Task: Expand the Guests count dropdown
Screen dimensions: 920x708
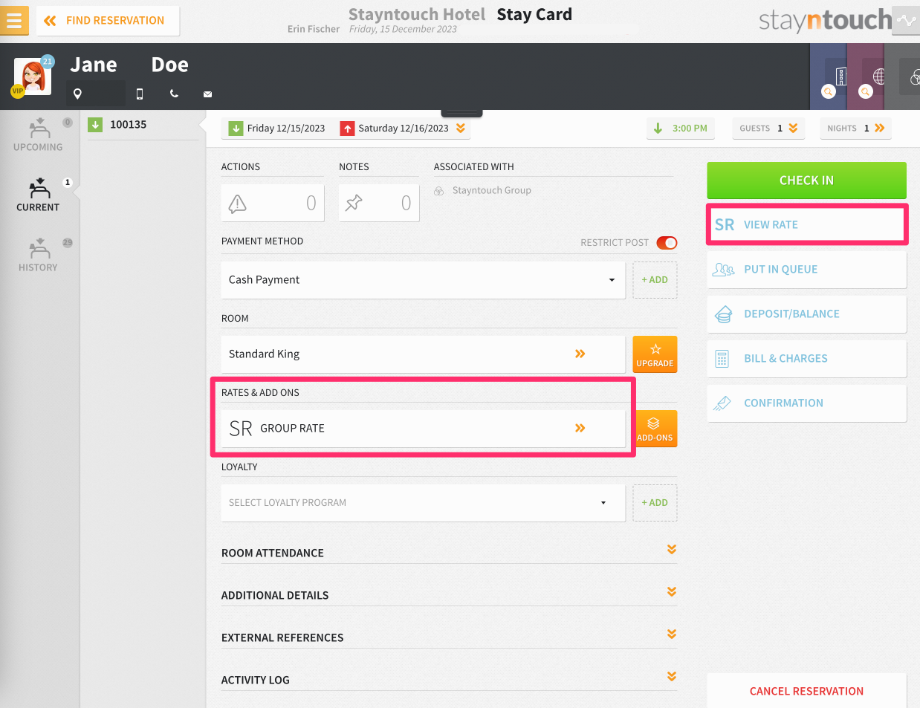Action: click(768, 128)
